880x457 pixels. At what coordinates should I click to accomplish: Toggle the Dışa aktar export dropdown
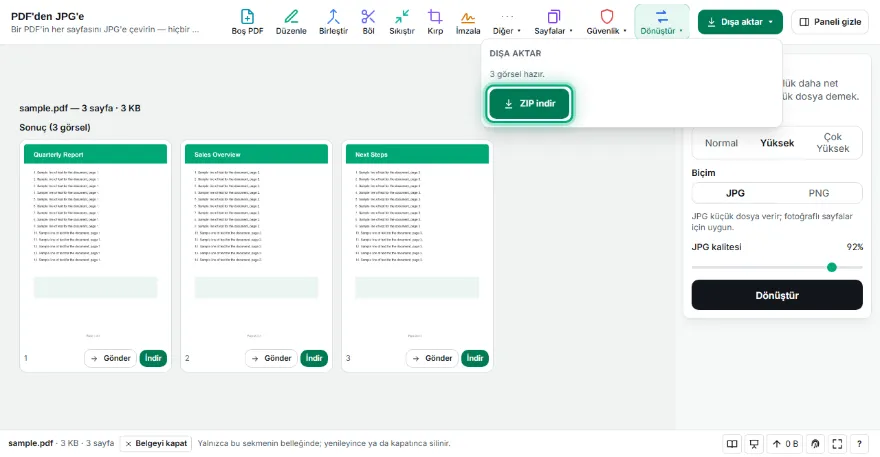[740, 22]
